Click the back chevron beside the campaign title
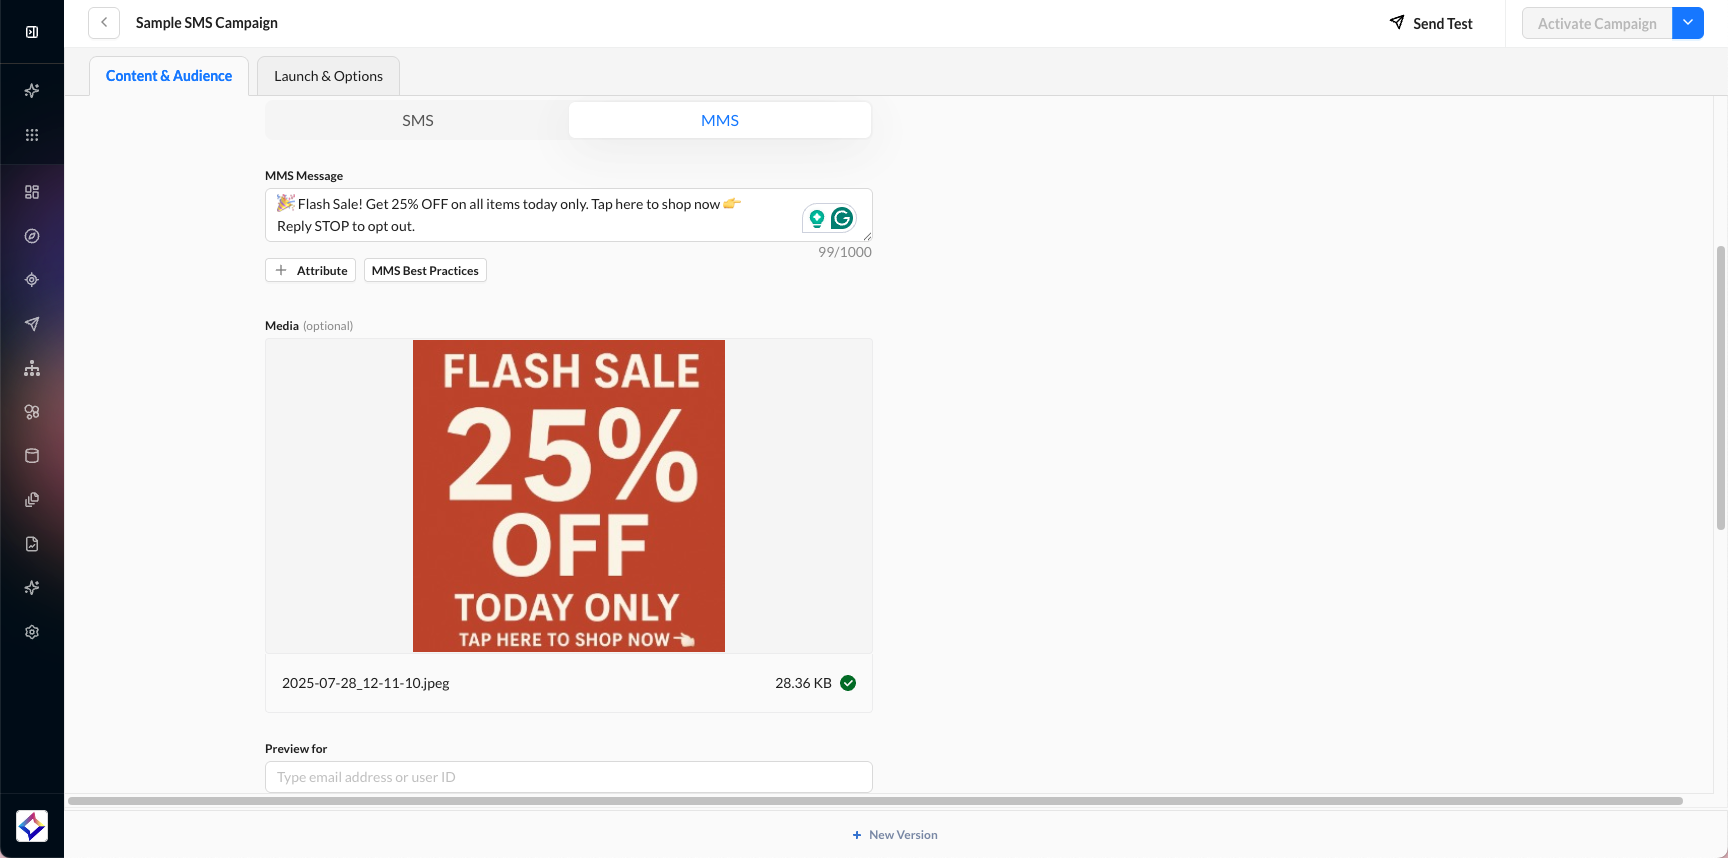The width and height of the screenshot is (1728, 858). 104,23
